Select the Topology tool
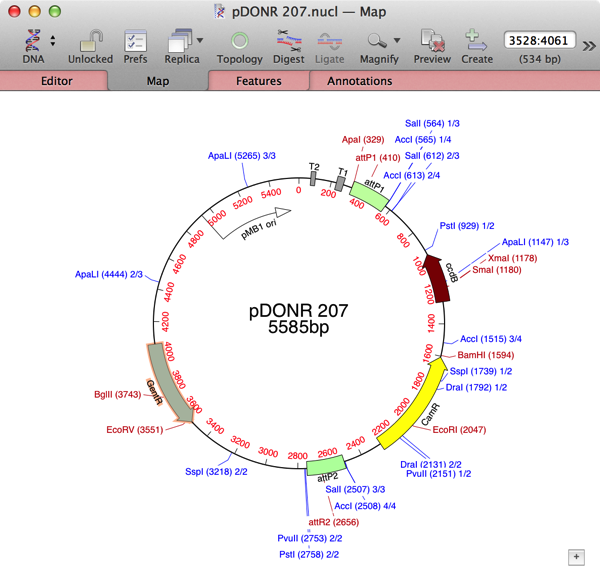 [x=240, y=41]
